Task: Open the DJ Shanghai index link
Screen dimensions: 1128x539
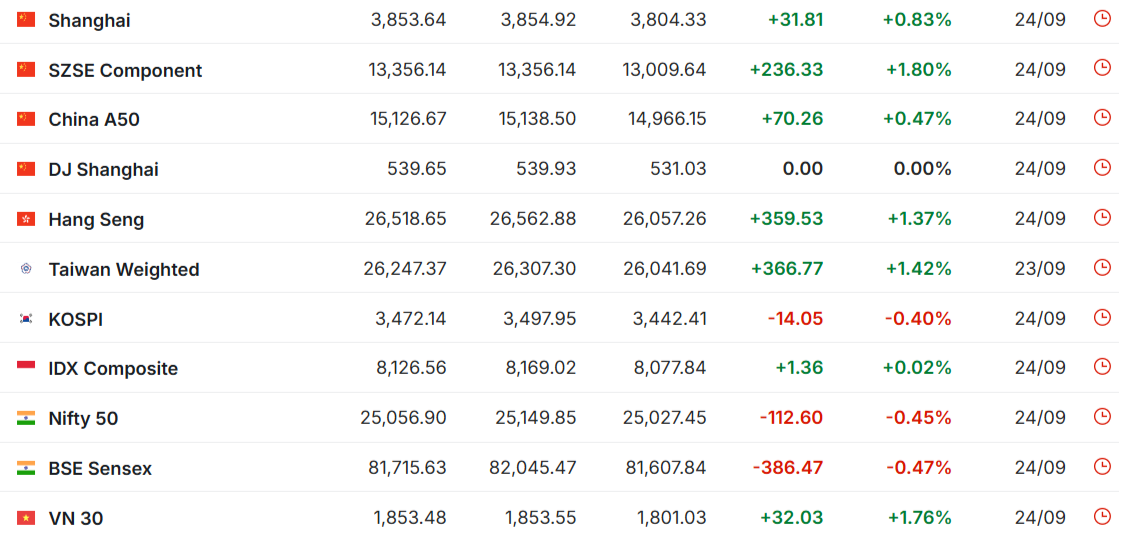Action: coord(104,170)
